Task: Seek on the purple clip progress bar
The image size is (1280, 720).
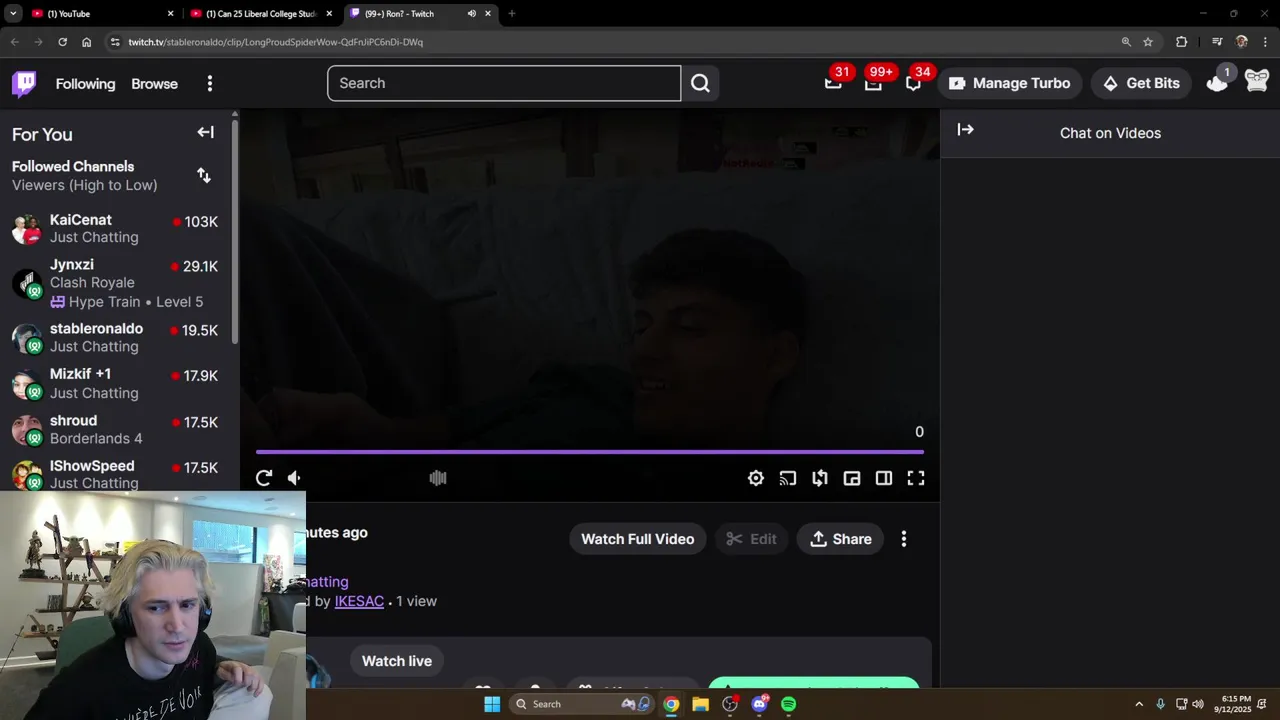Action: tap(589, 452)
